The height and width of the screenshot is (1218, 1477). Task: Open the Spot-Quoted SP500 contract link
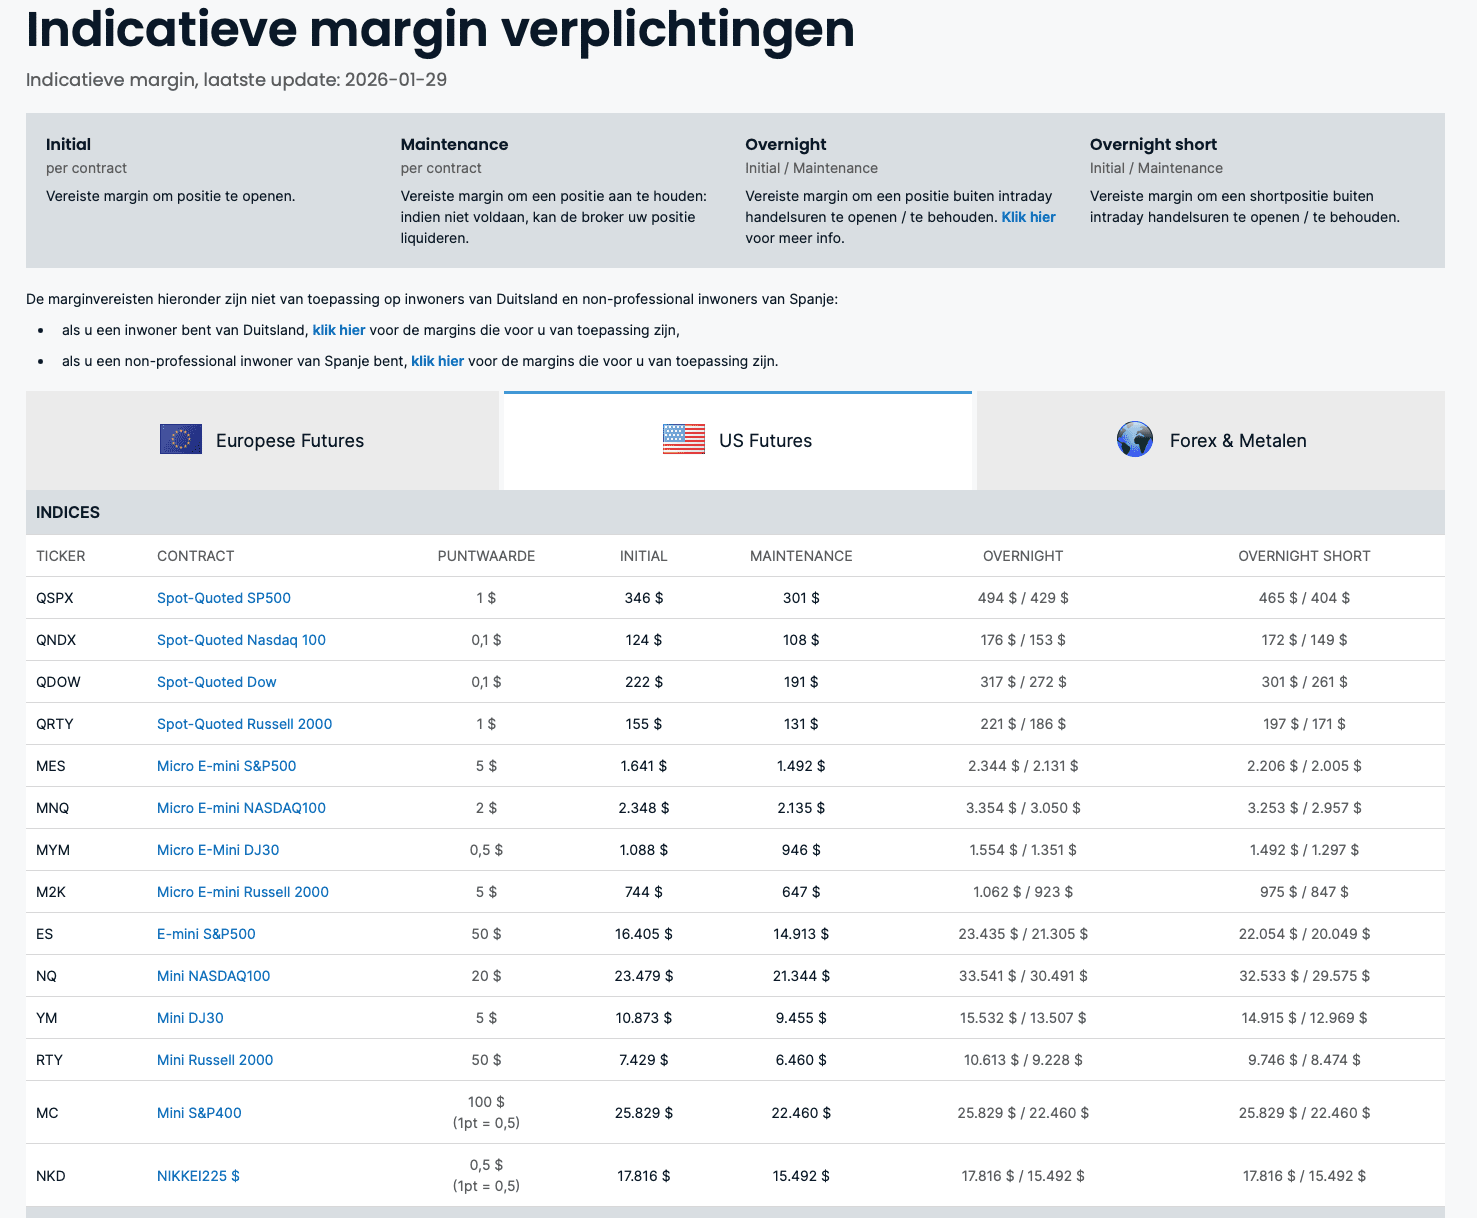click(x=224, y=598)
